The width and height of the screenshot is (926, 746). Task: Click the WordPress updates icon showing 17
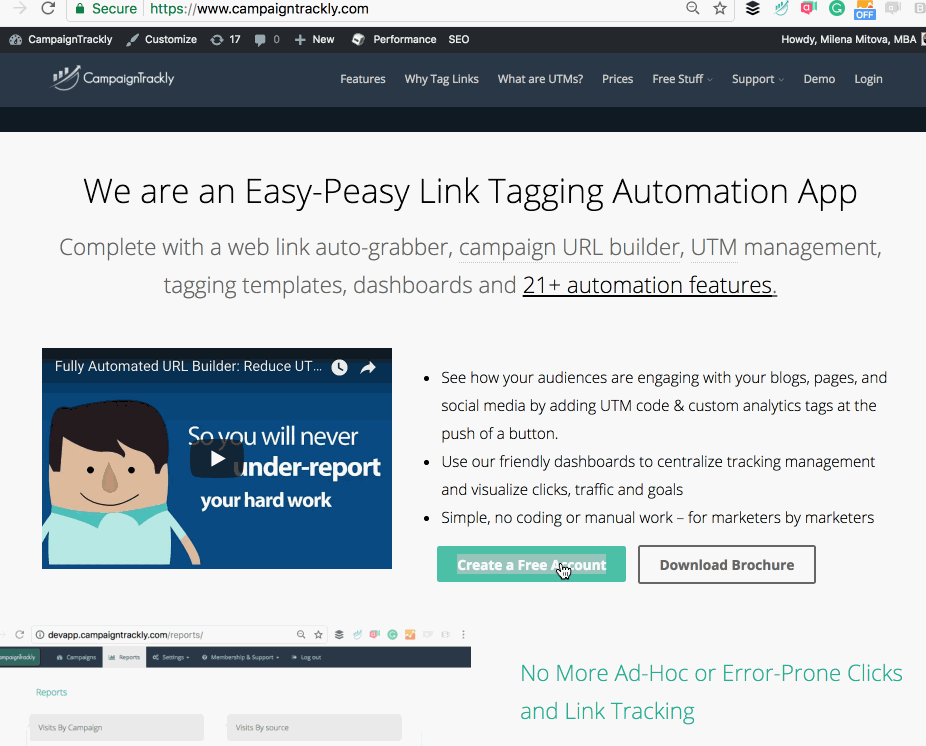[x=225, y=40]
